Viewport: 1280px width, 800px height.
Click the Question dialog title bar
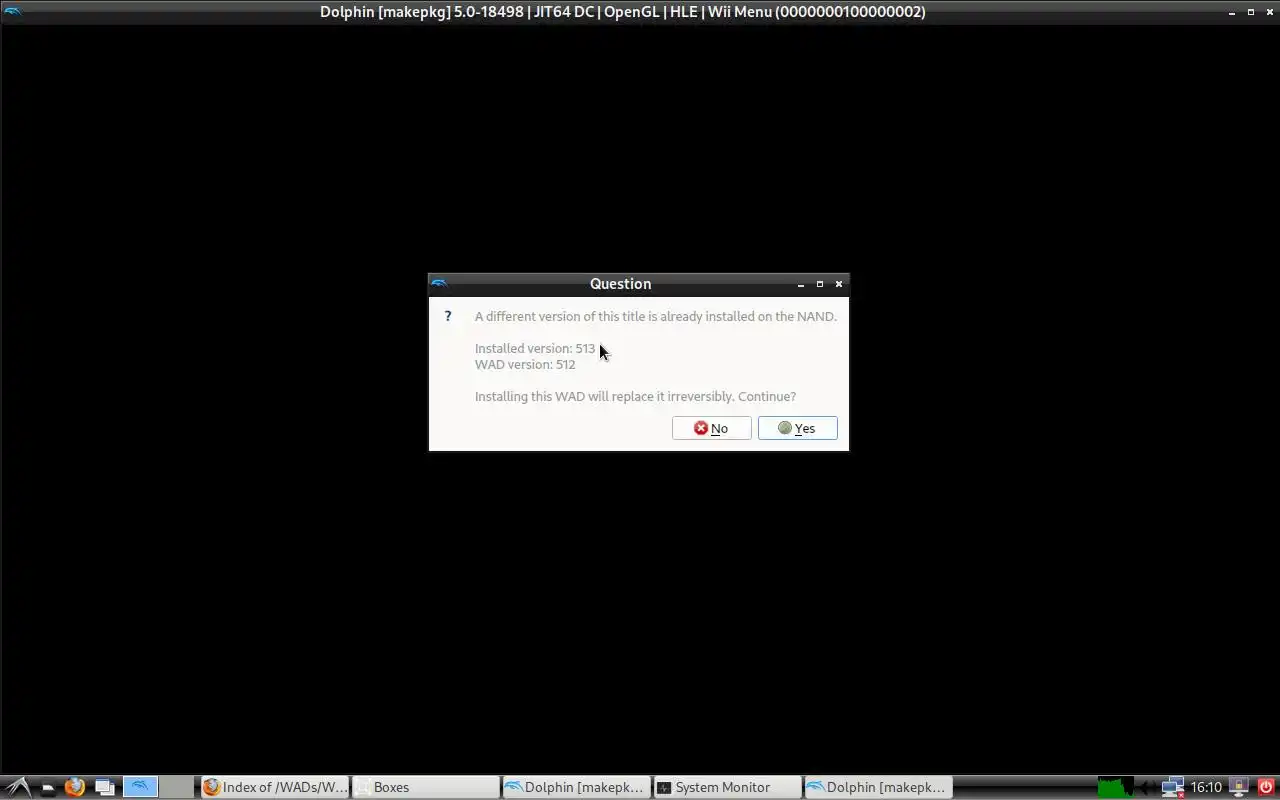point(620,284)
